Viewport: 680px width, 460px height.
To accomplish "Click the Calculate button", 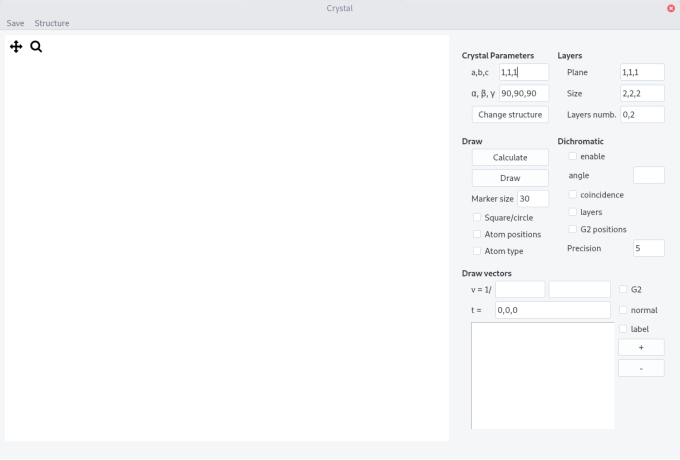I will (510, 157).
